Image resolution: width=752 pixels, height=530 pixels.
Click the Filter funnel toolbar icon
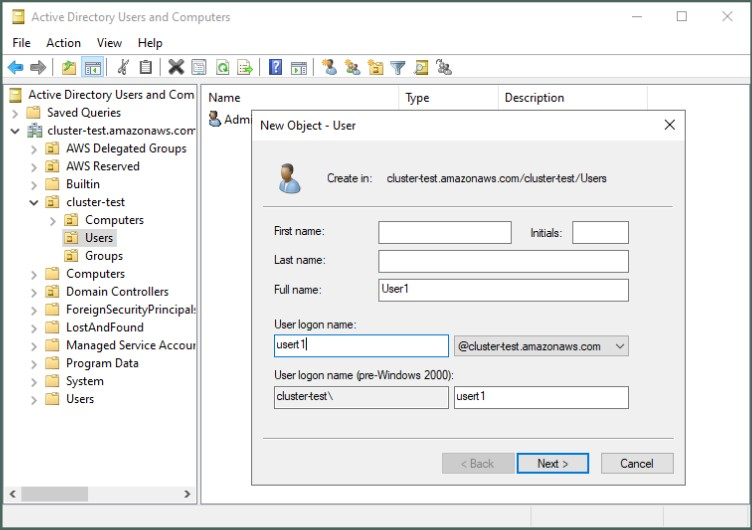398,68
